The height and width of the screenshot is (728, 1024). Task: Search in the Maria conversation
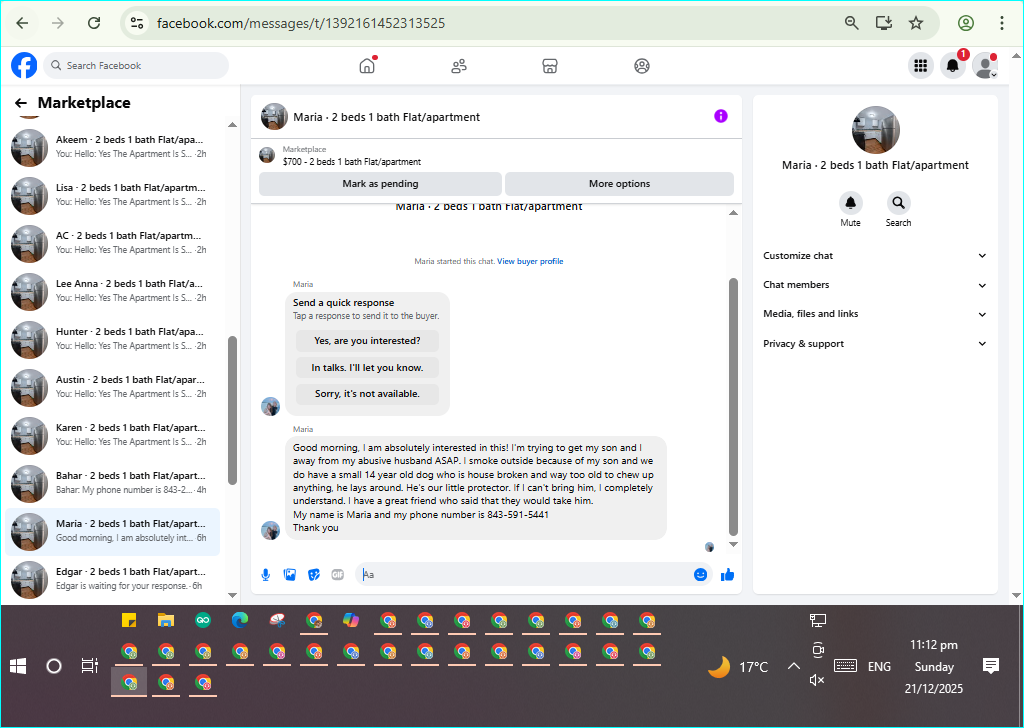[x=899, y=203]
